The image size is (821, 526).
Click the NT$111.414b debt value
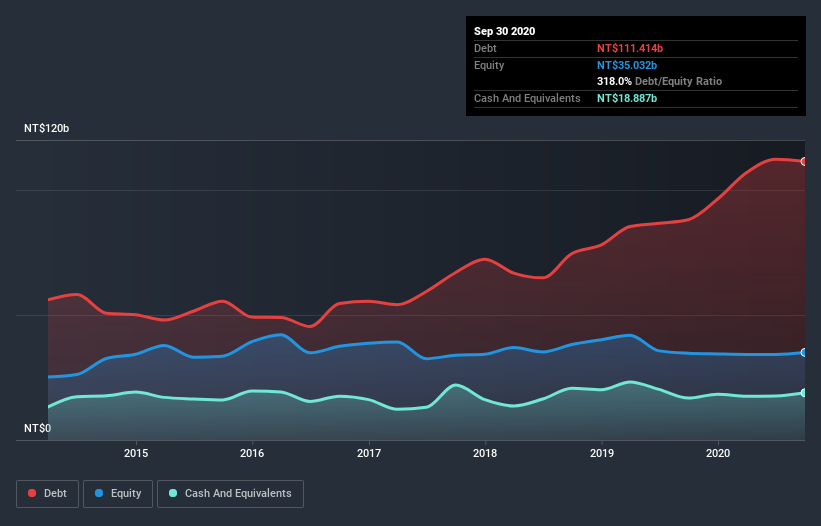point(630,48)
